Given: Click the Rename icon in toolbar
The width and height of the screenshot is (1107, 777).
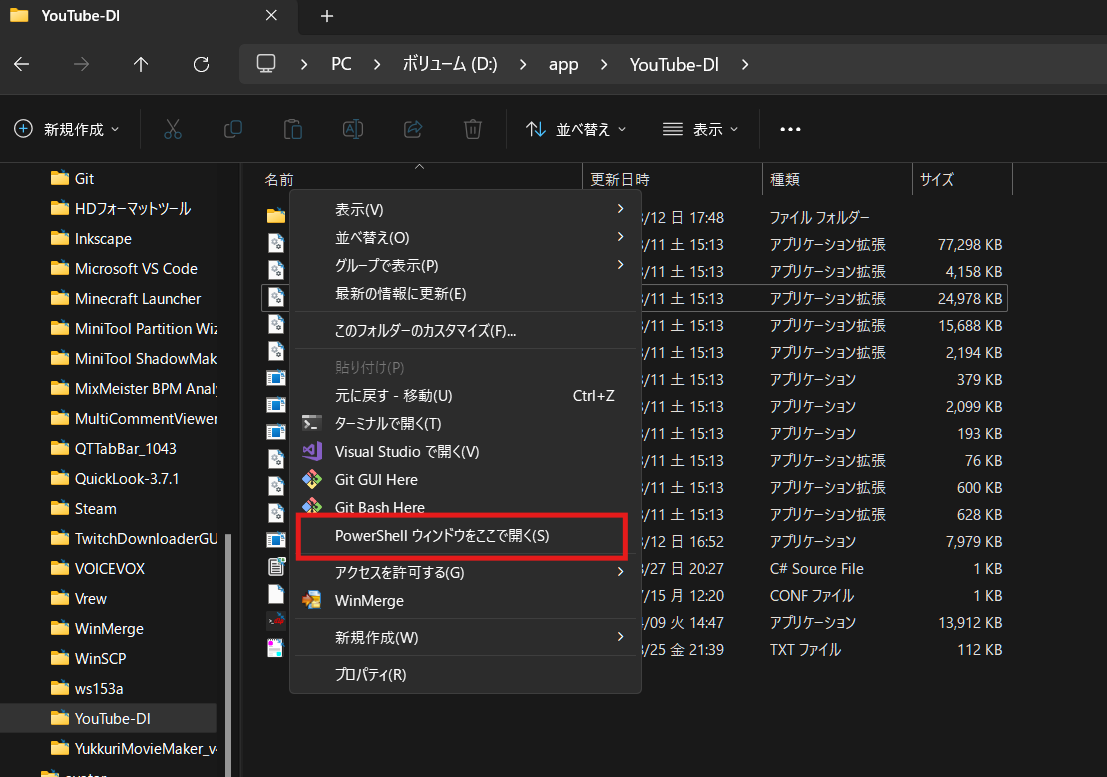Looking at the screenshot, I should (353, 129).
